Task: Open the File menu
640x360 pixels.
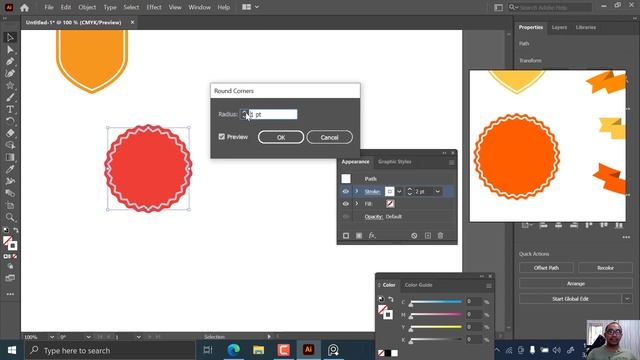Action: [x=49, y=7]
